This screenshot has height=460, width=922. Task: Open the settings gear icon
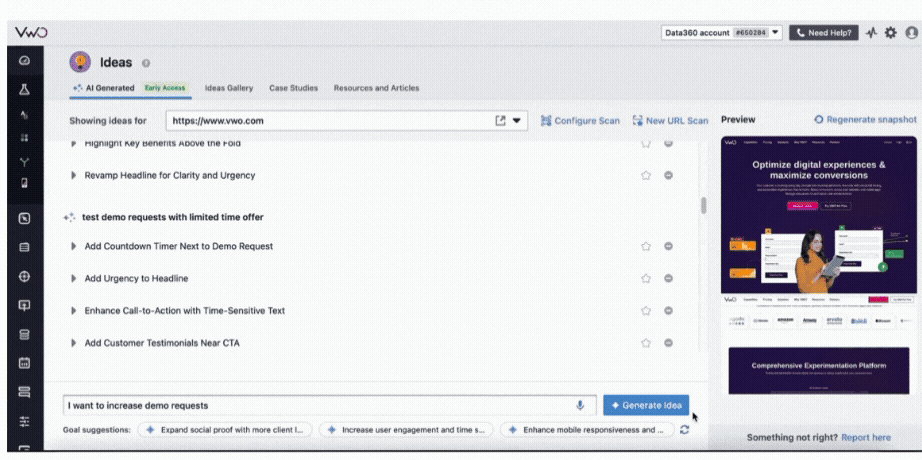click(890, 33)
